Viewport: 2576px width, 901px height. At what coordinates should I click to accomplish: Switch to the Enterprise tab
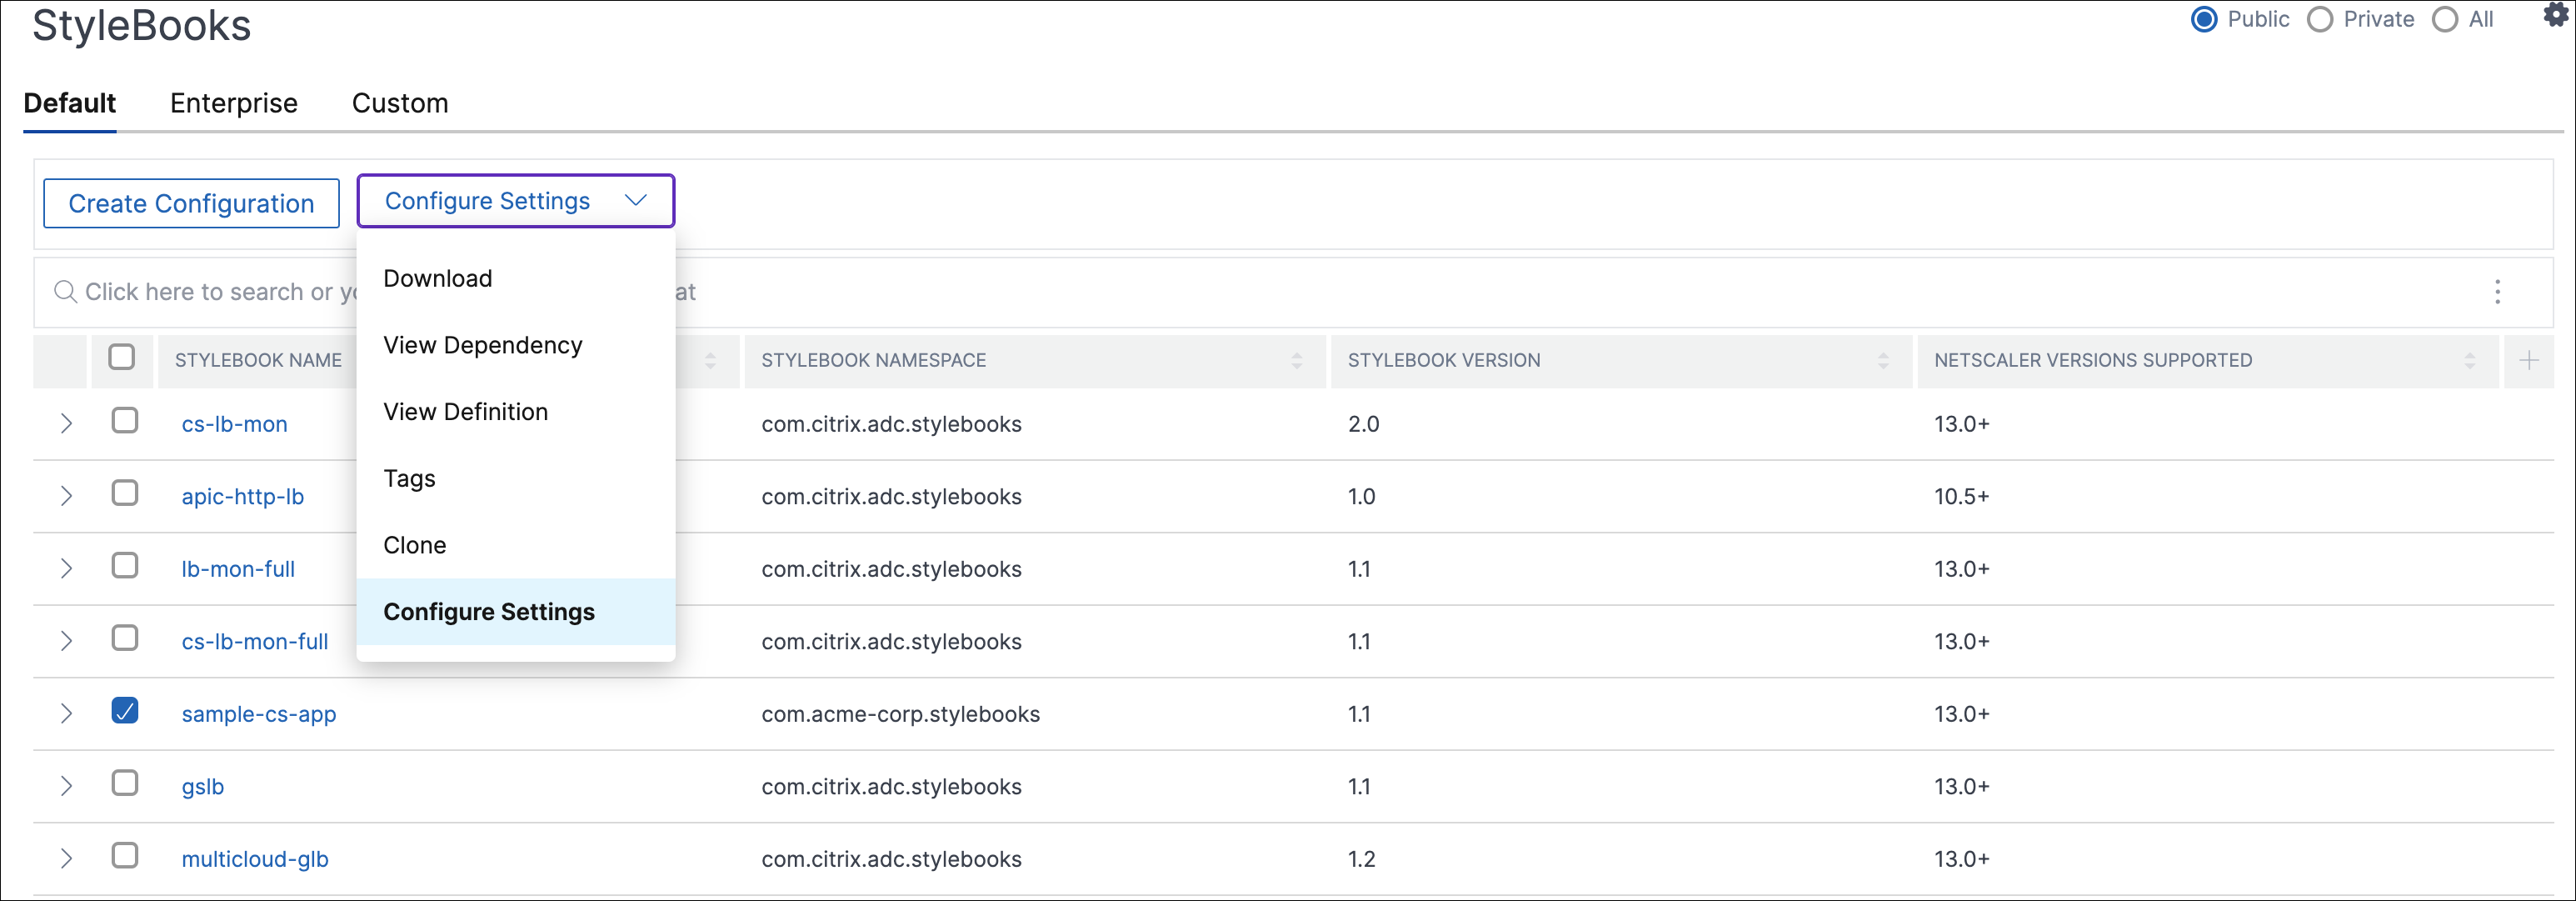234,103
